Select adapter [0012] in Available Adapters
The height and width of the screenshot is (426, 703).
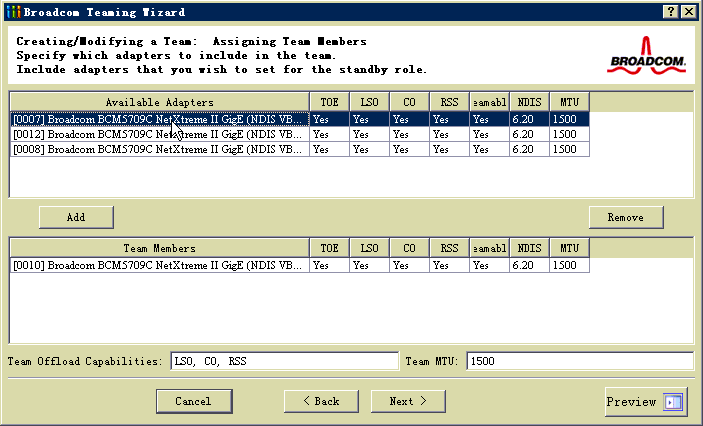coord(160,135)
